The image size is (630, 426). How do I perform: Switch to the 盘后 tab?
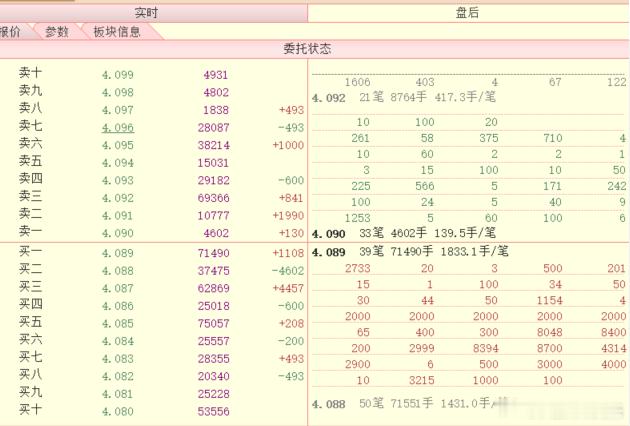(x=468, y=13)
